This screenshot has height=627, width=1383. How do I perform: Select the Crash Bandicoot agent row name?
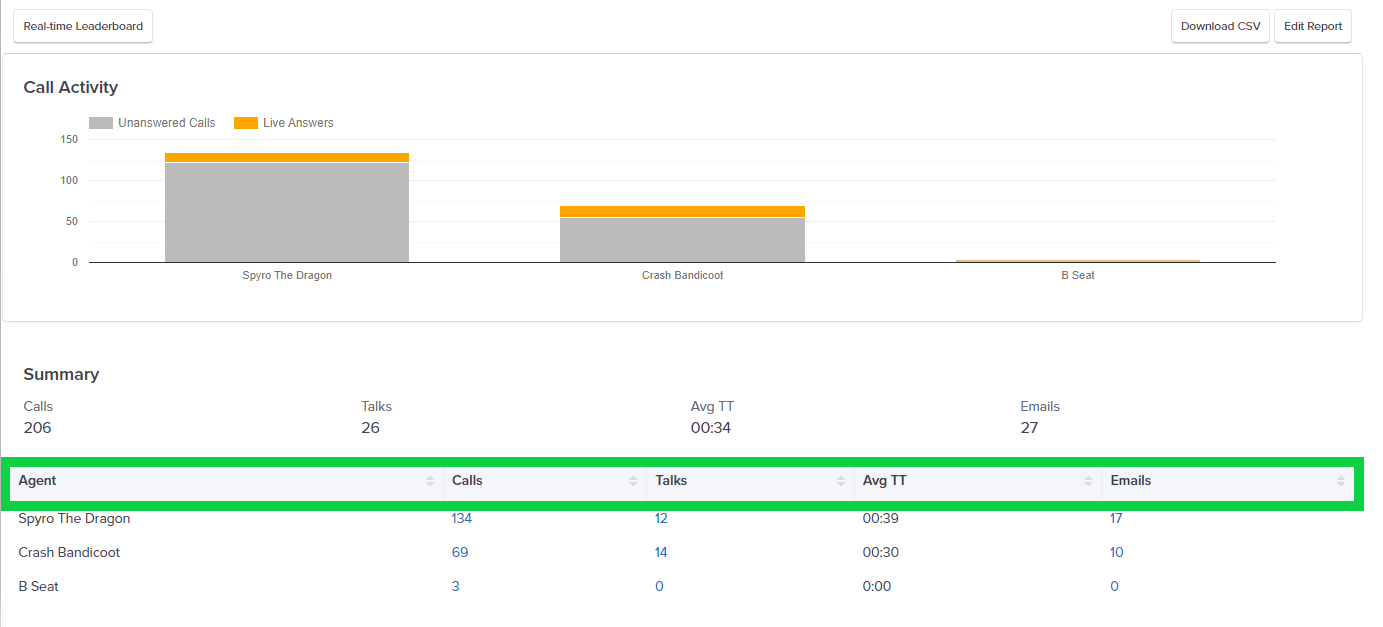[x=69, y=552]
